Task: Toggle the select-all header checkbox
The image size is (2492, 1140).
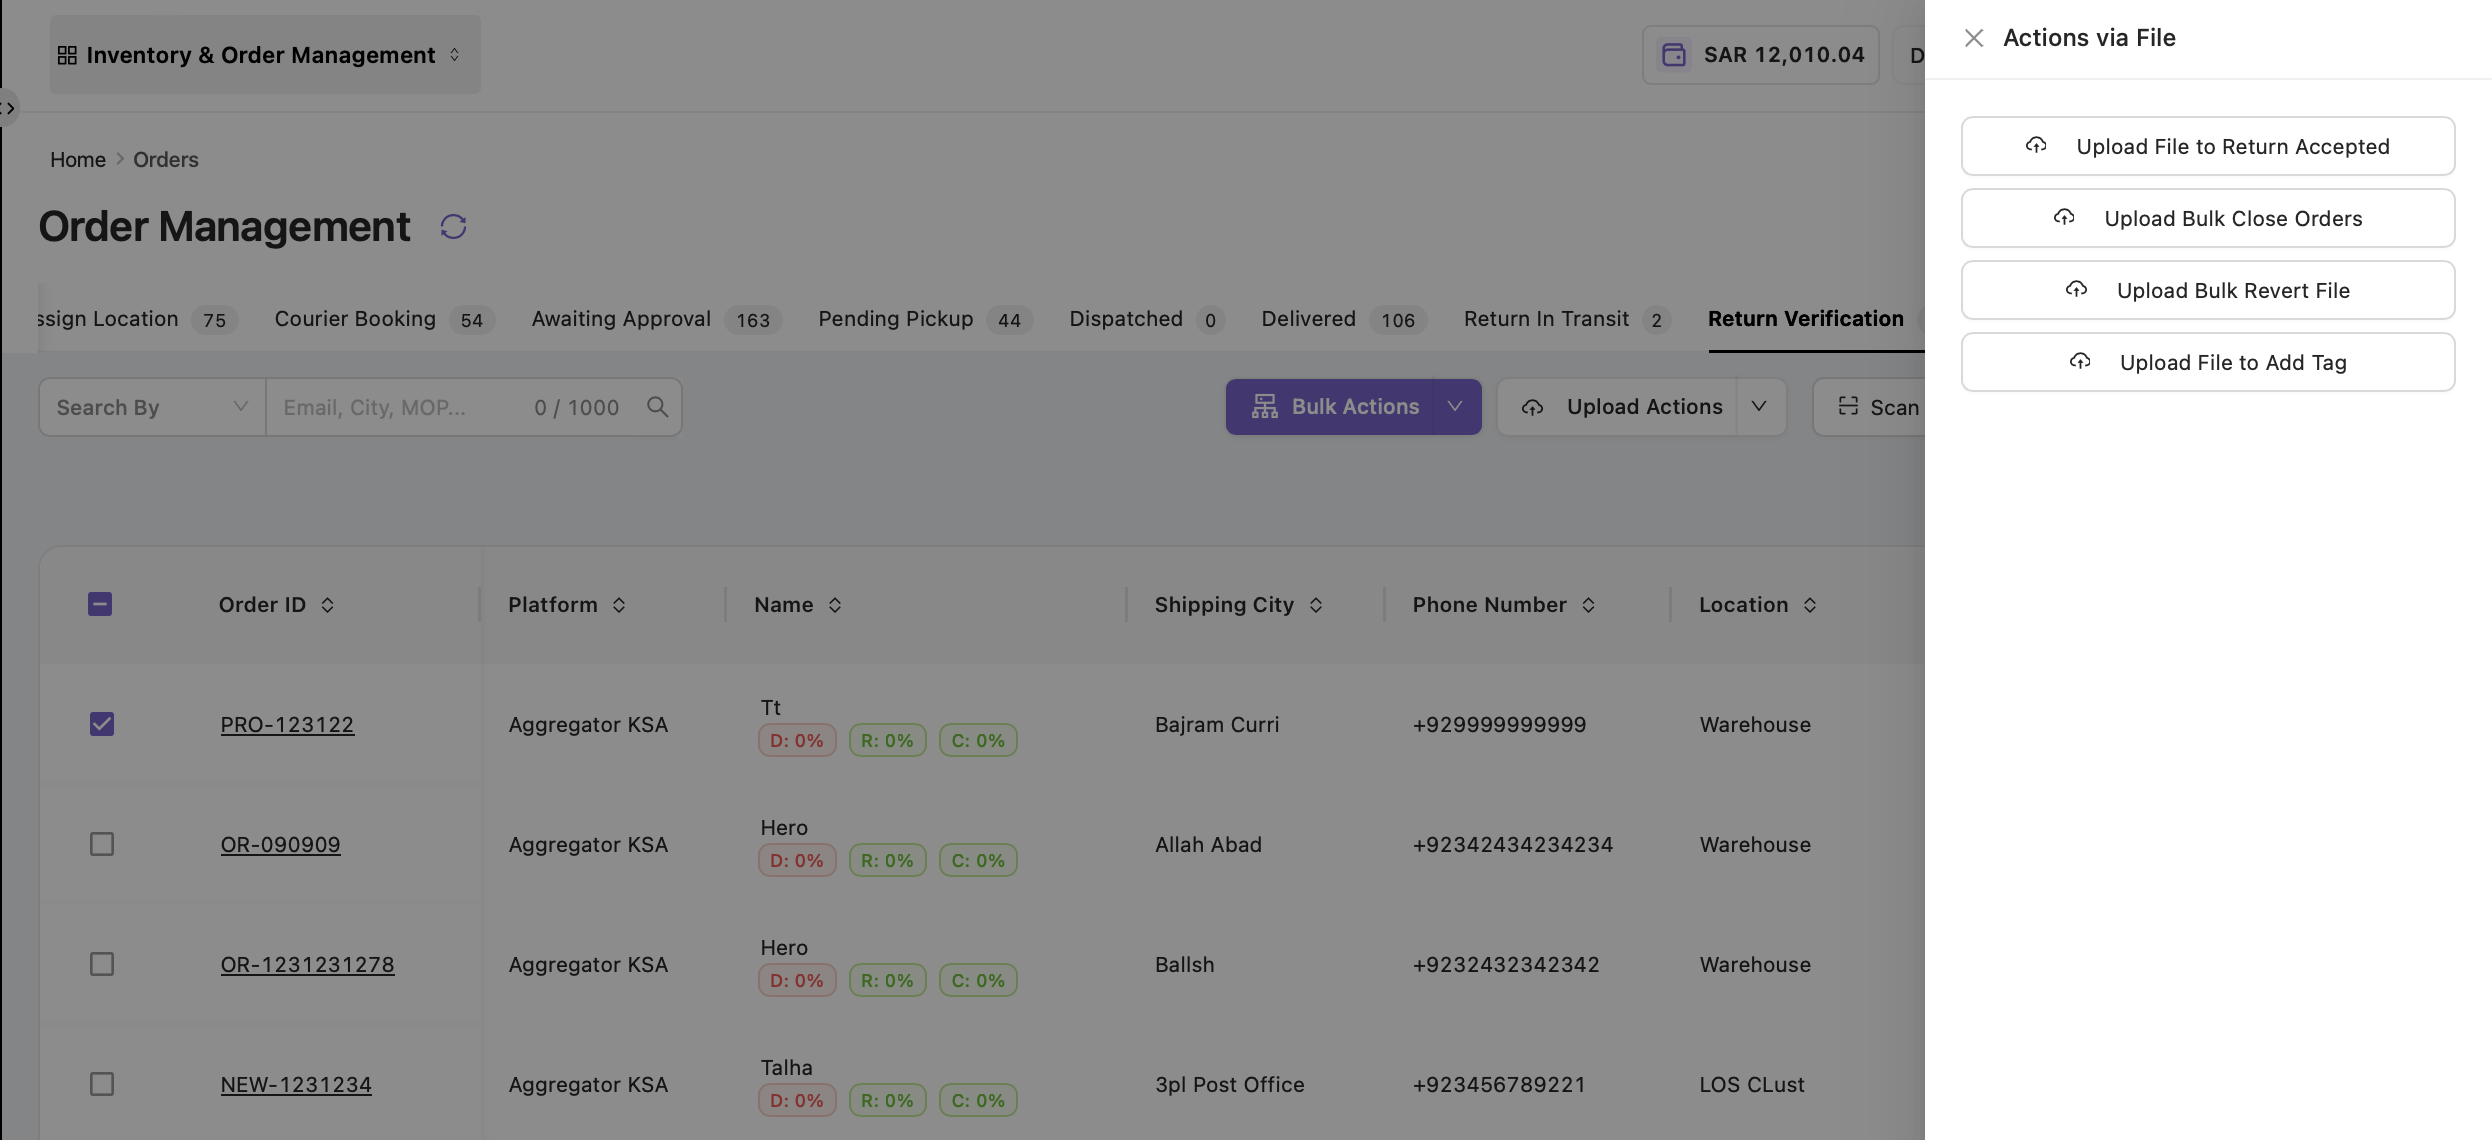Action: coord(100,604)
